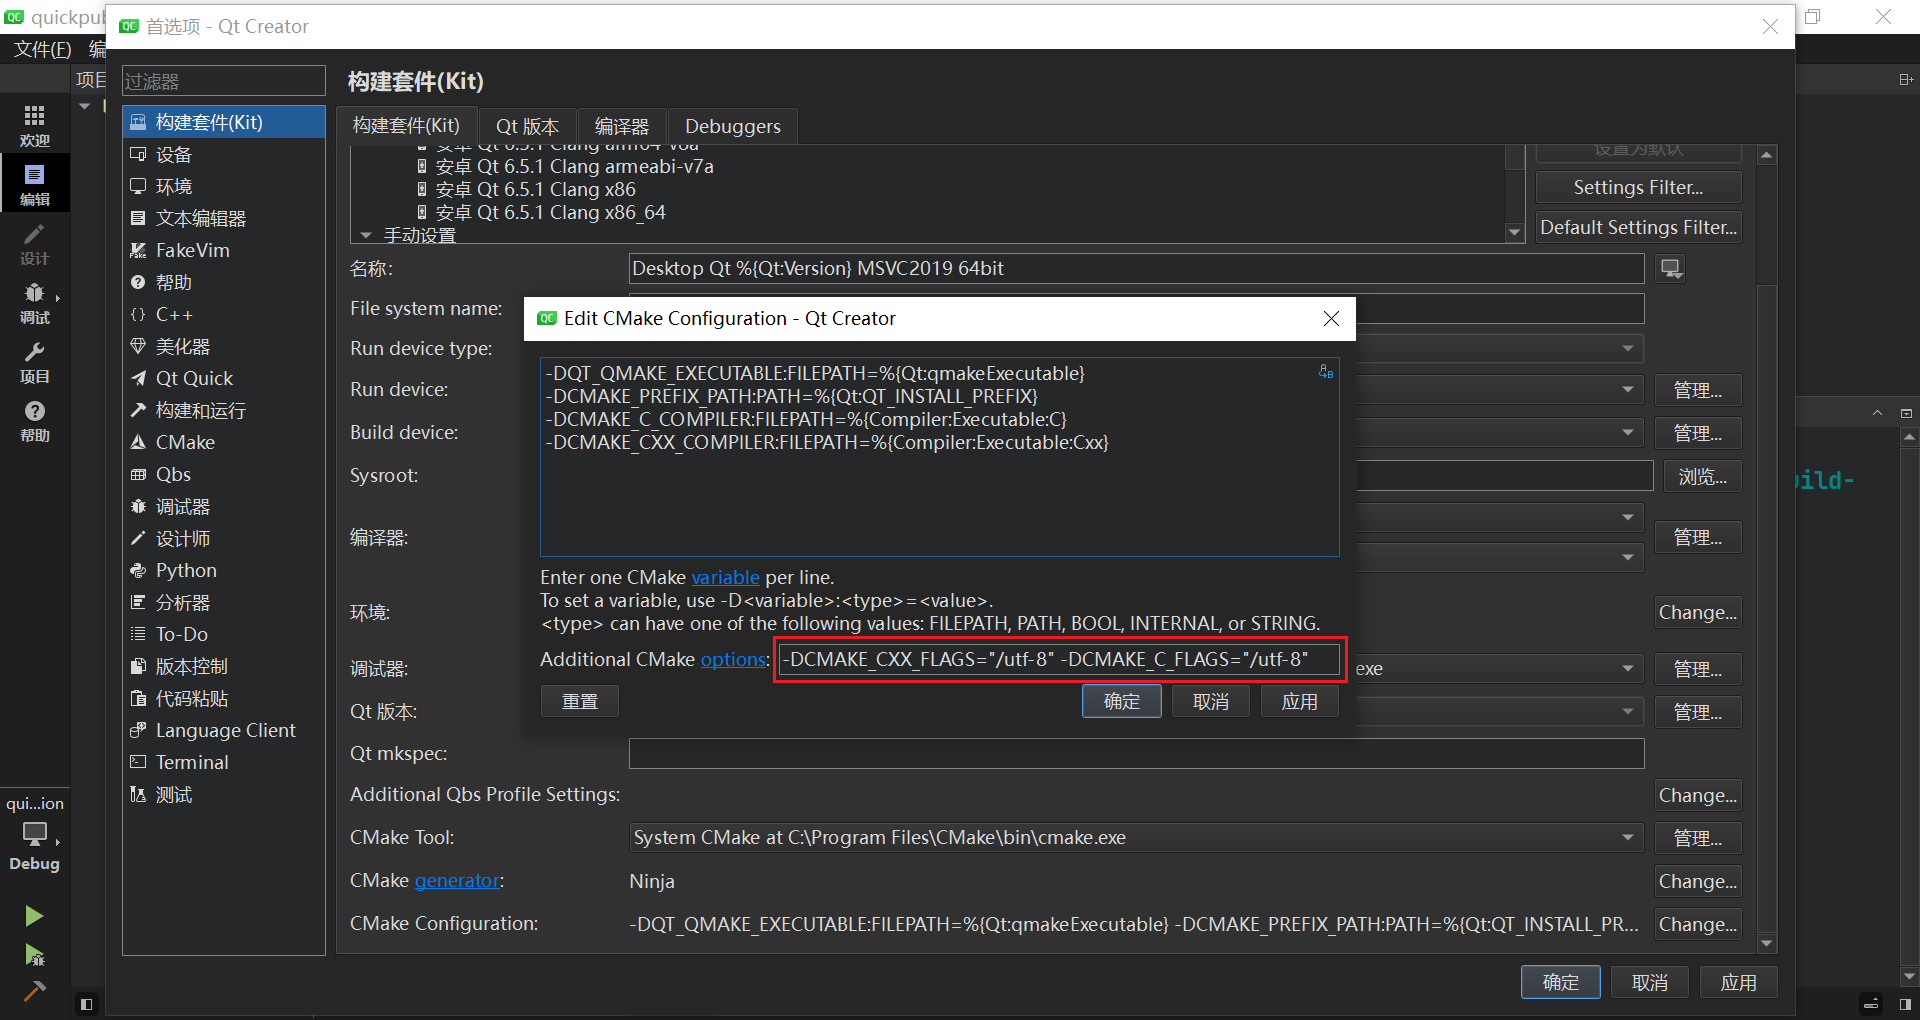Open the Help mode question icon
Screen dimensions: 1920x1020
pyautogui.click(x=34, y=419)
